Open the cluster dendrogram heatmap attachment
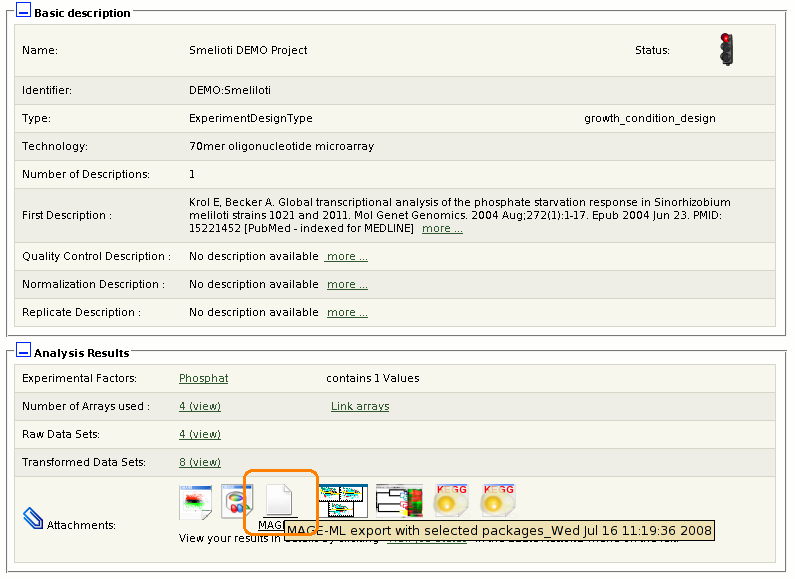The height and width of the screenshot is (579, 795). point(399,500)
